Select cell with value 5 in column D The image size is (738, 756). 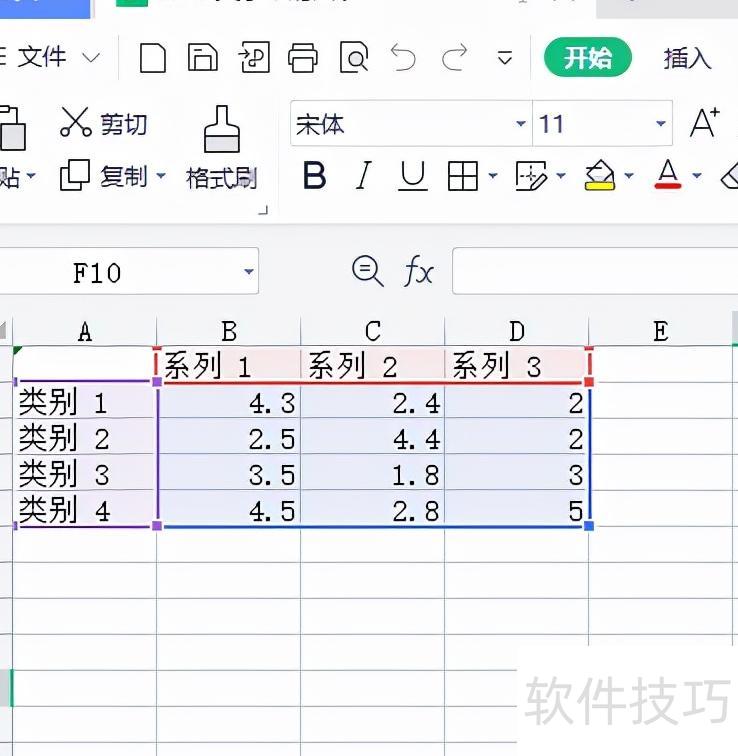517,509
